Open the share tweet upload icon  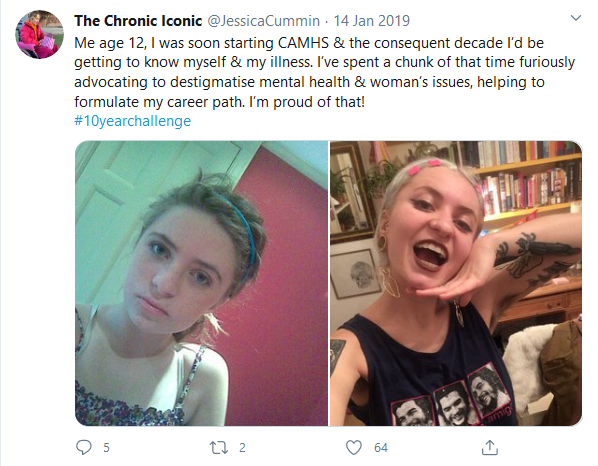(490, 447)
